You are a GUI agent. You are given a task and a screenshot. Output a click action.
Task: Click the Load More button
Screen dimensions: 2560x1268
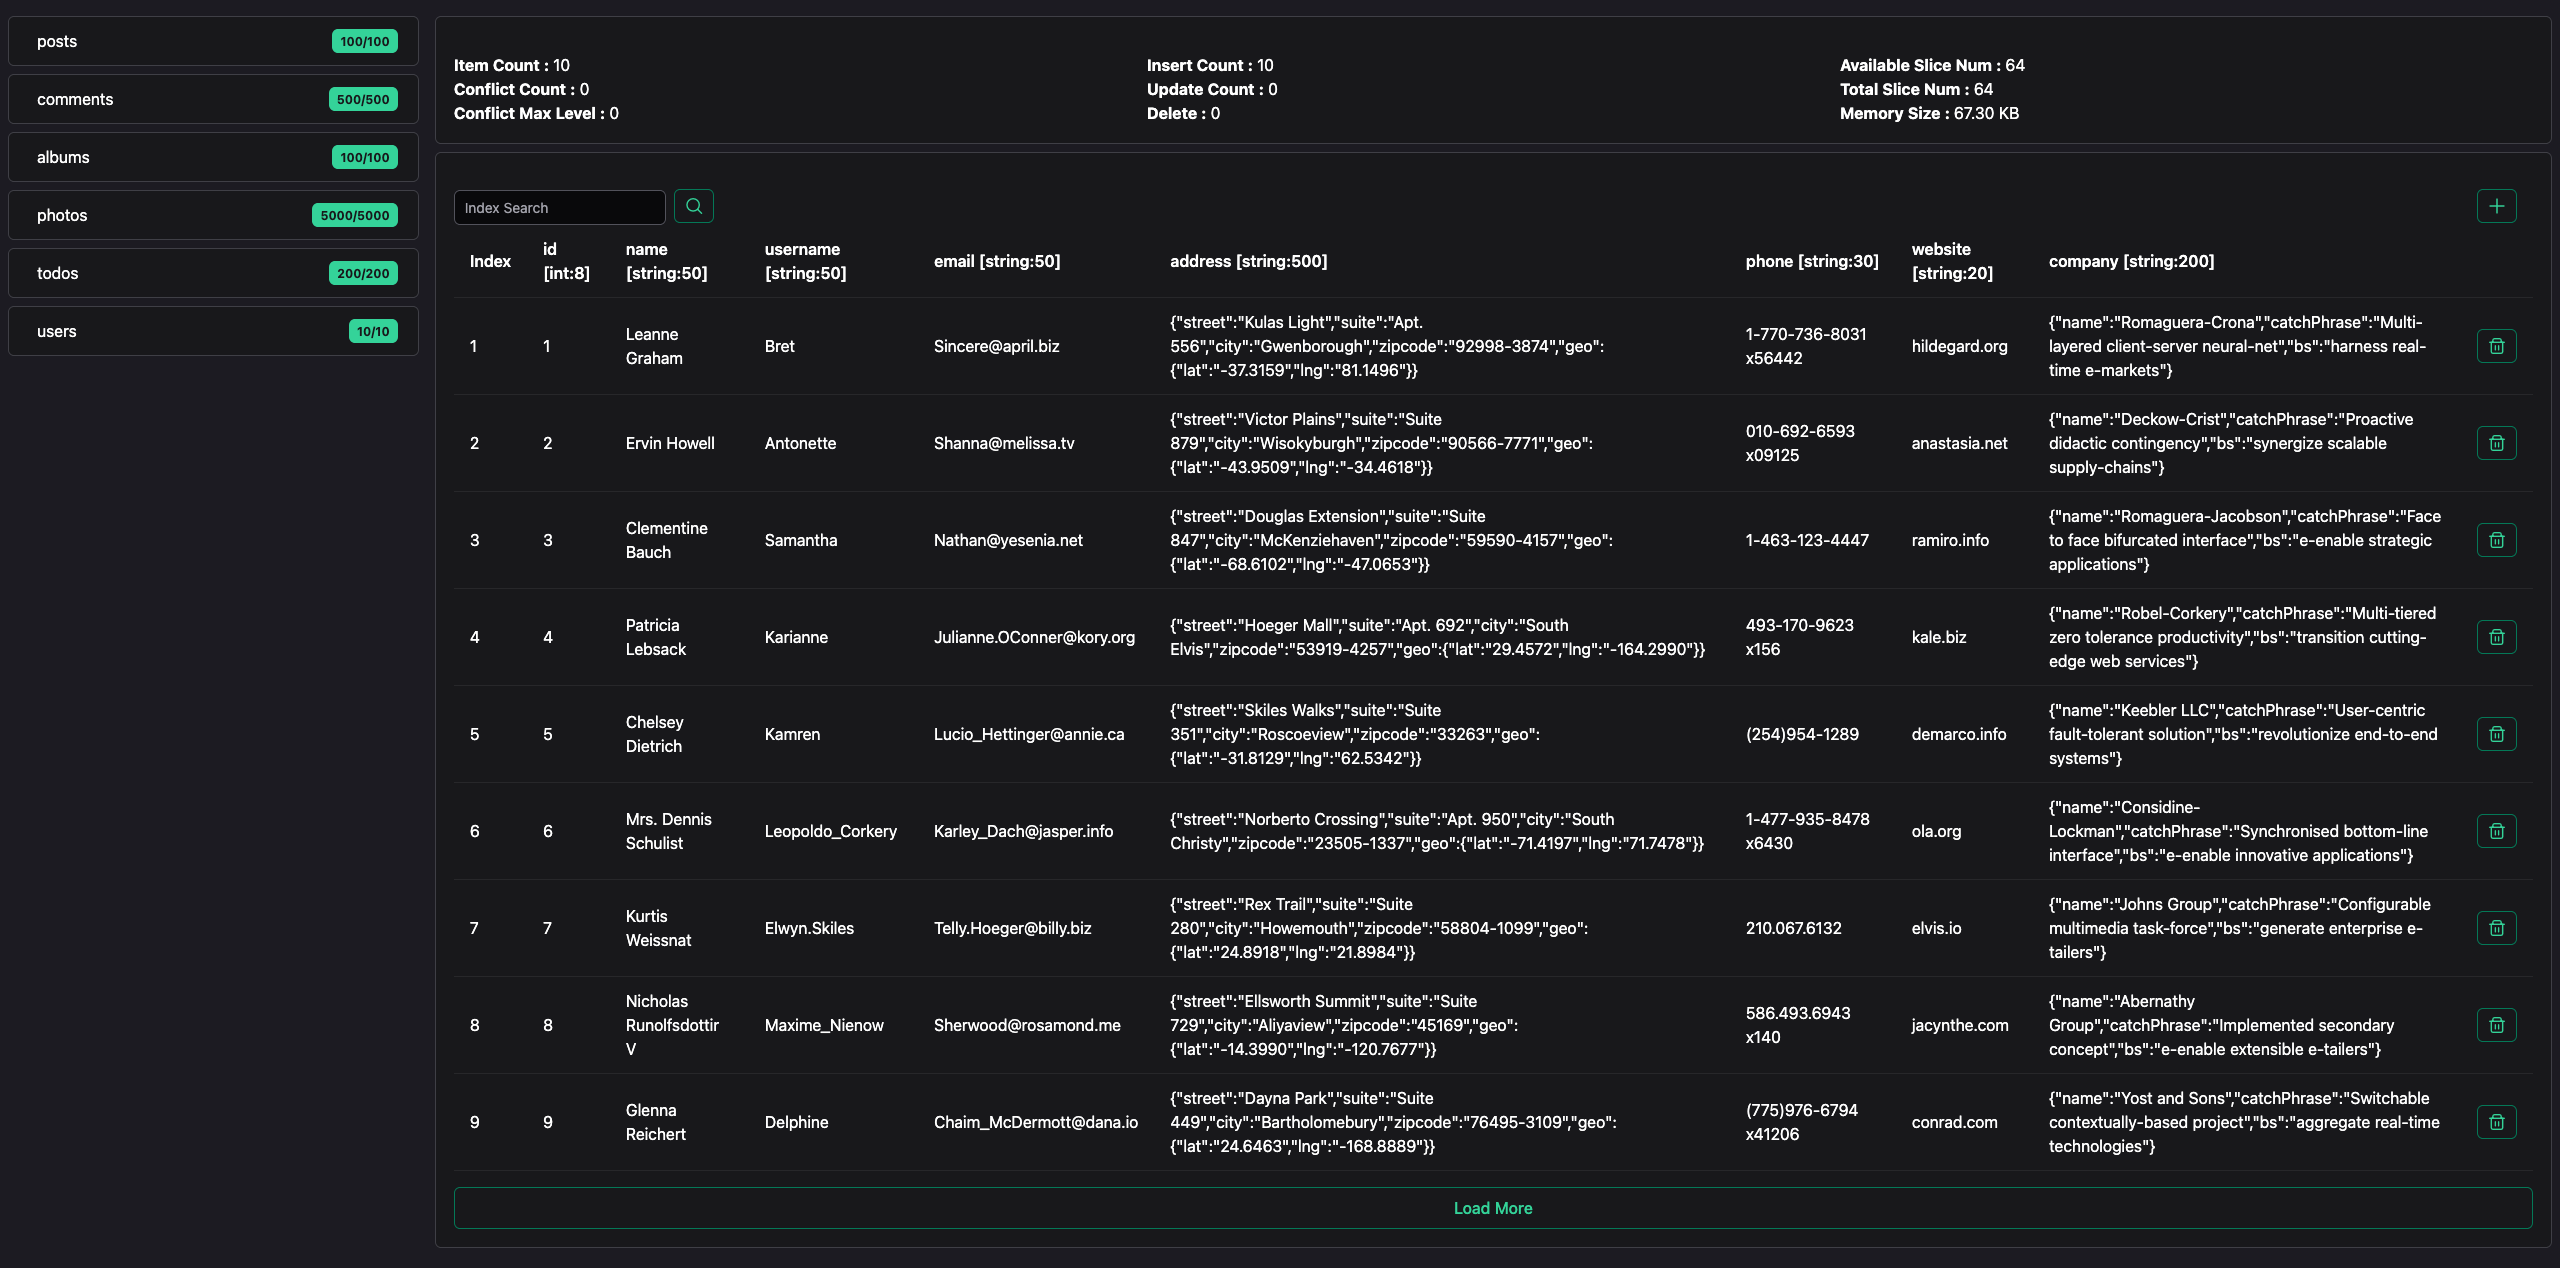click(x=1492, y=1208)
